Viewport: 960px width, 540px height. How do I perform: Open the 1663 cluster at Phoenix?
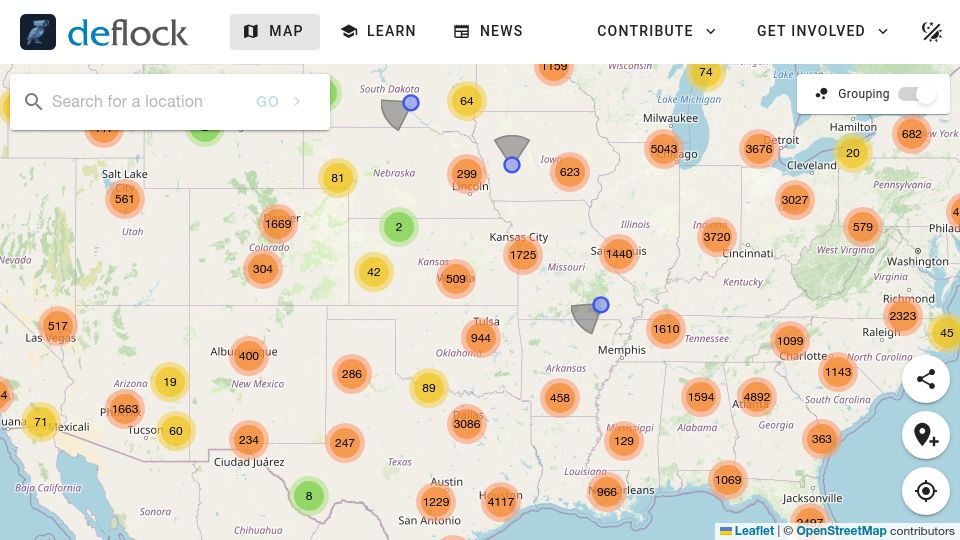click(125, 409)
